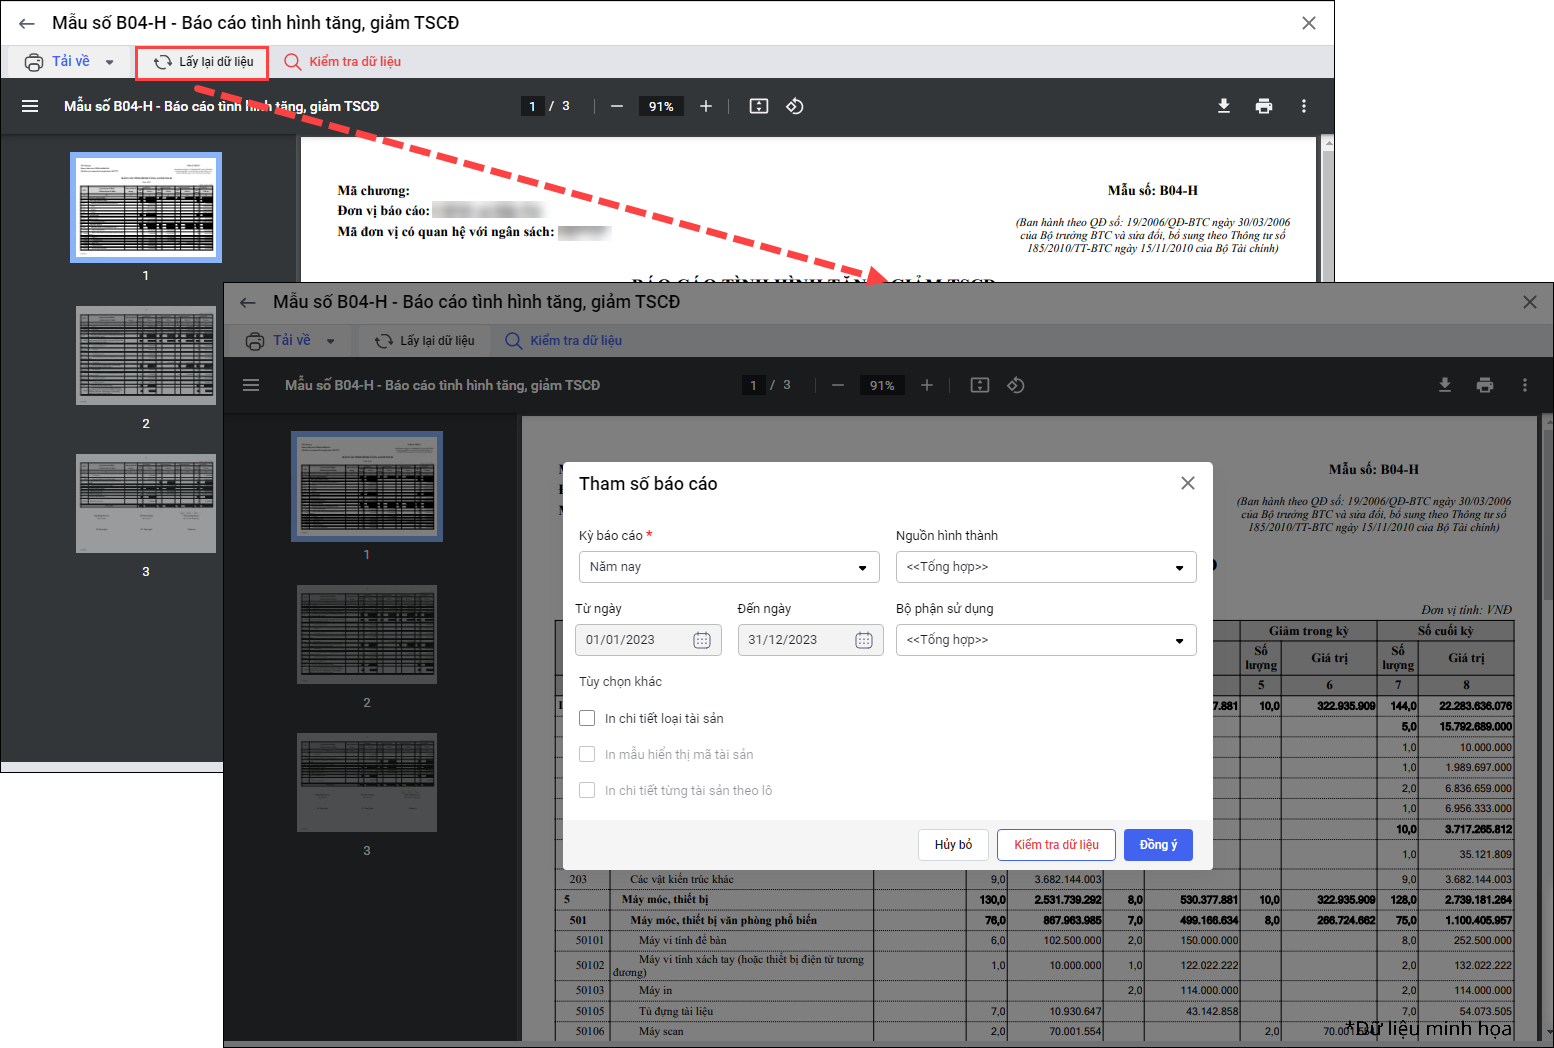Open more options menu in front PDF toolbar

(x=1525, y=385)
